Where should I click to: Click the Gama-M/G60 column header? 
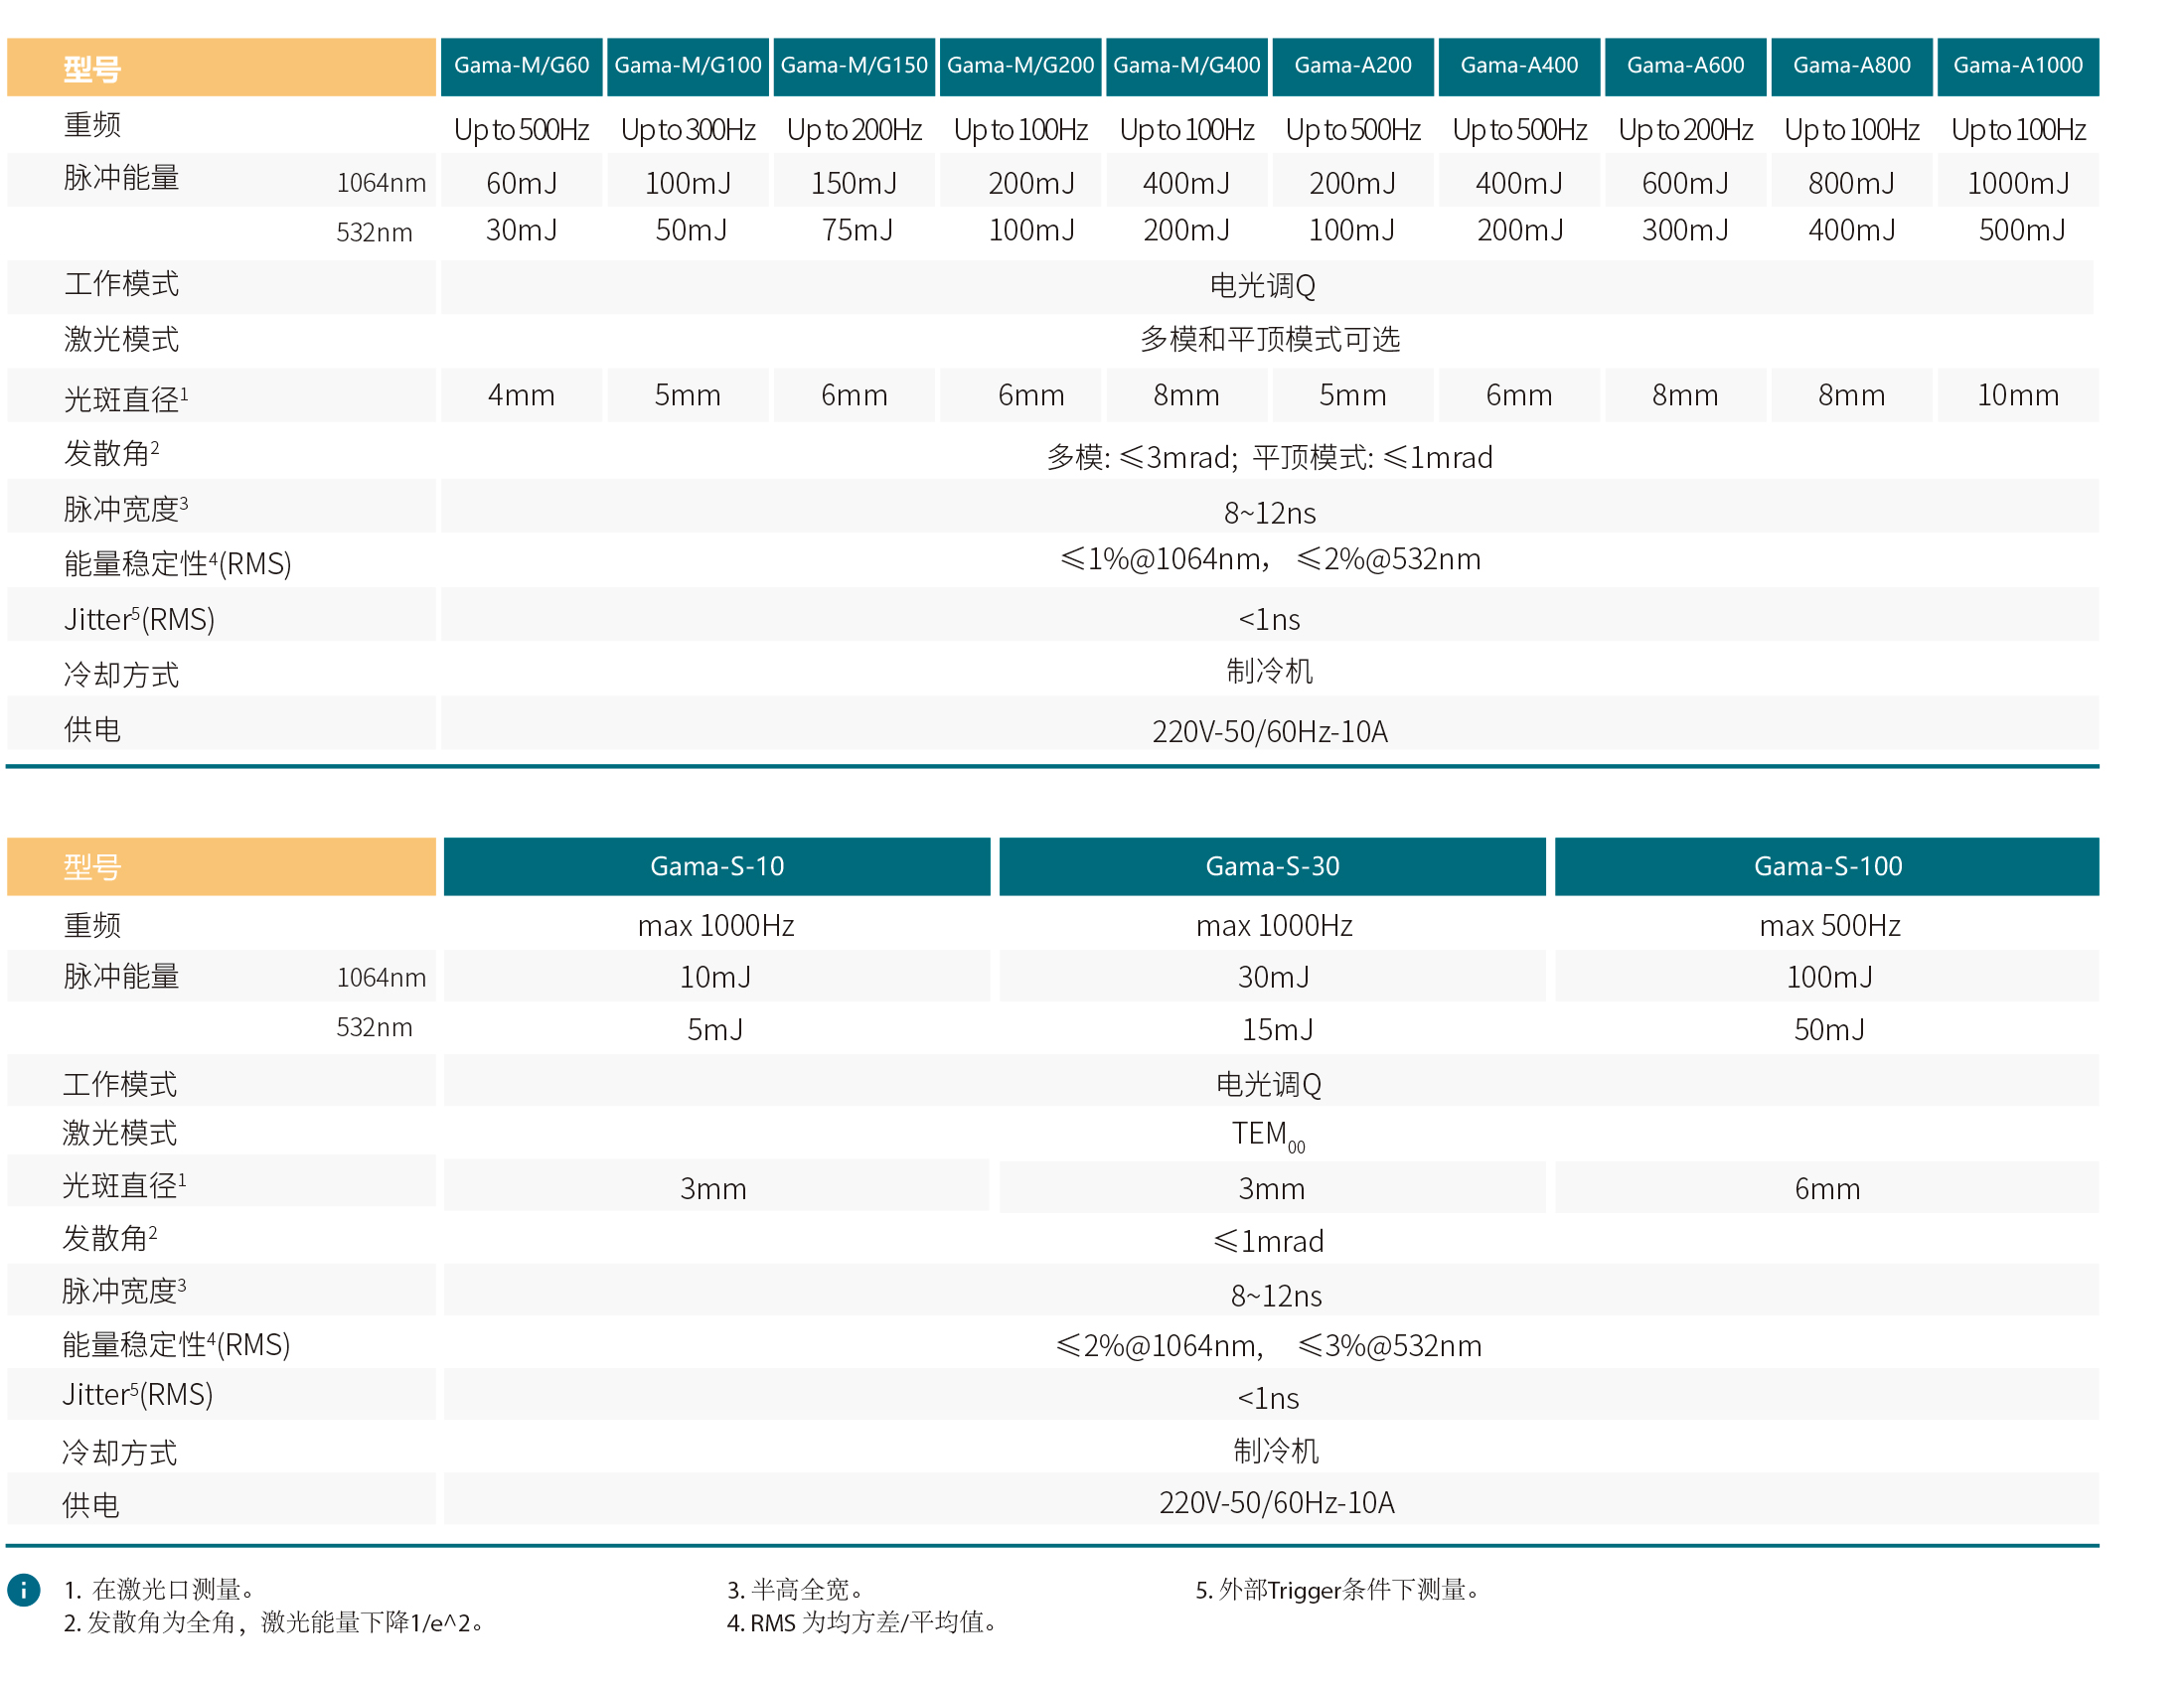521,66
